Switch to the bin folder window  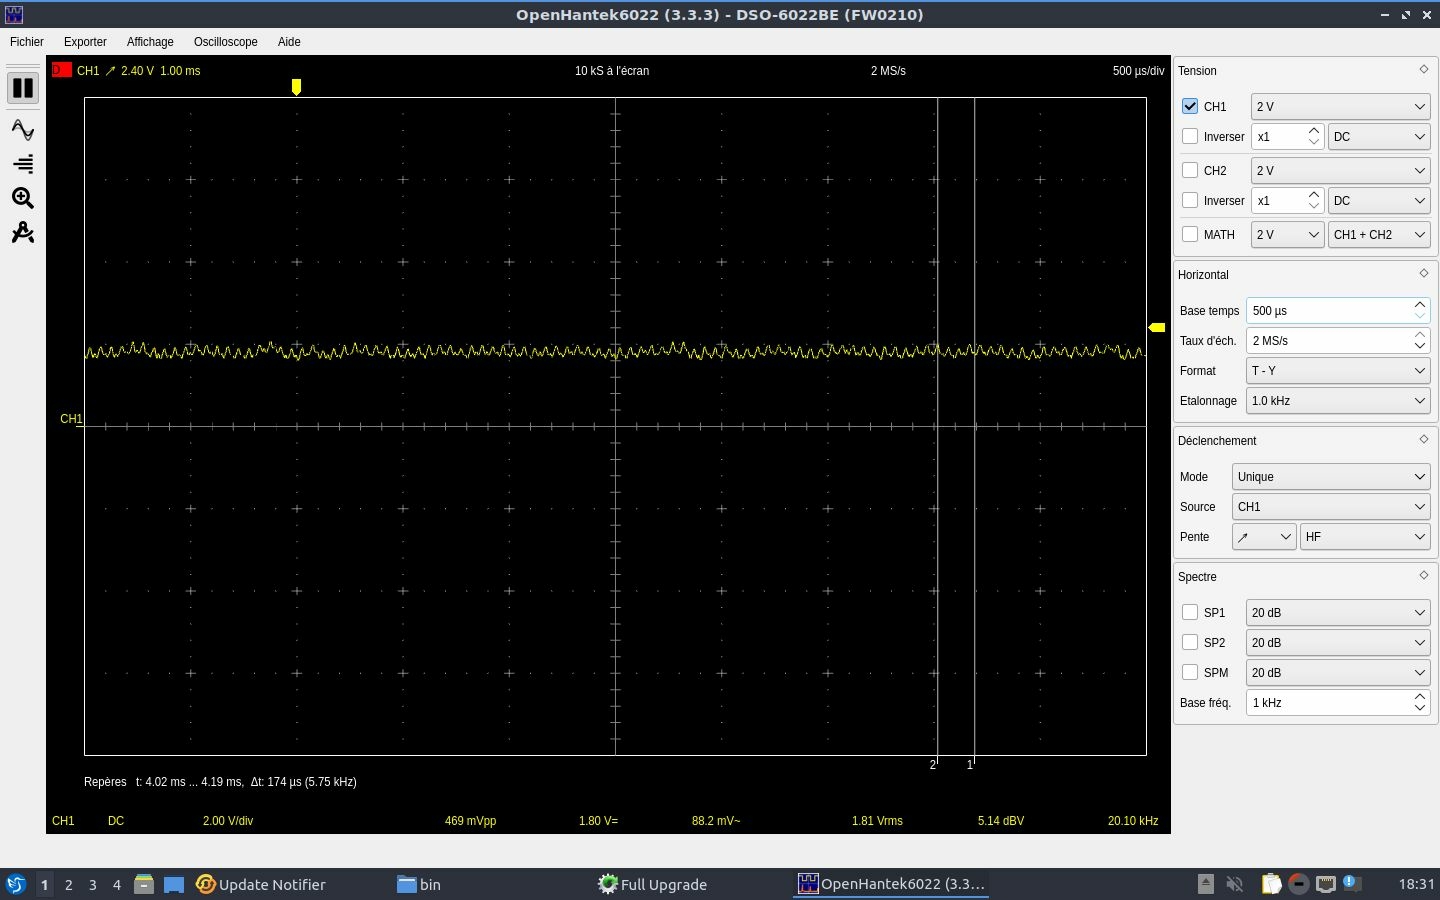[419, 884]
